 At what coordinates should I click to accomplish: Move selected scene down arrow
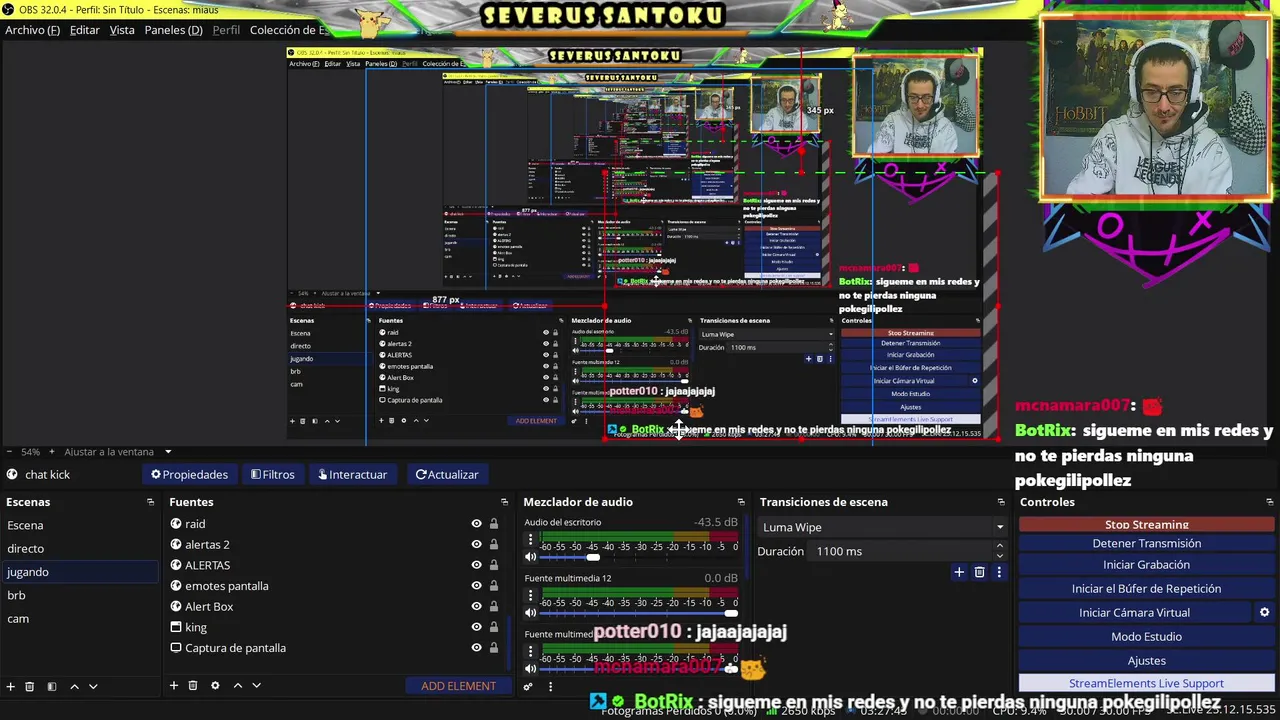[93, 686]
